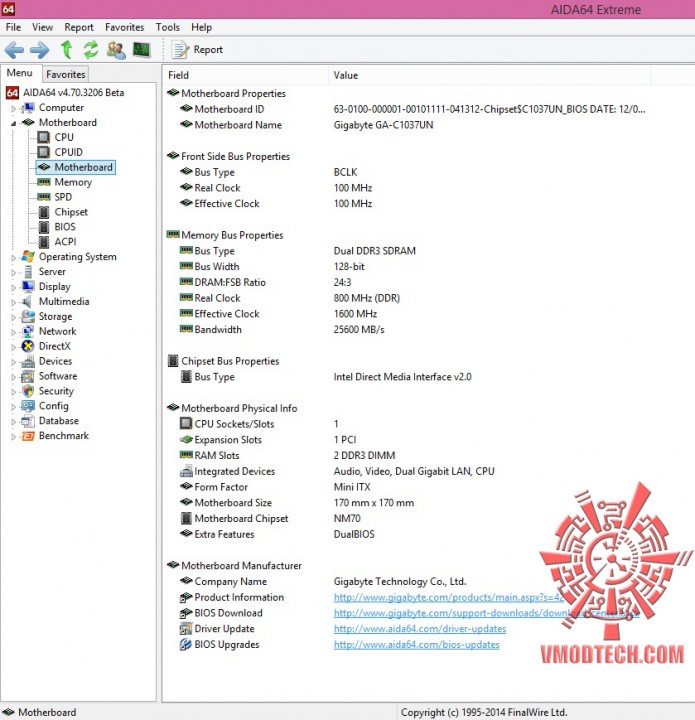Image resolution: width=695 pixels, height=720 pixels.
Task: Open the Chipset tree item
Action: (x=71, y=212)
